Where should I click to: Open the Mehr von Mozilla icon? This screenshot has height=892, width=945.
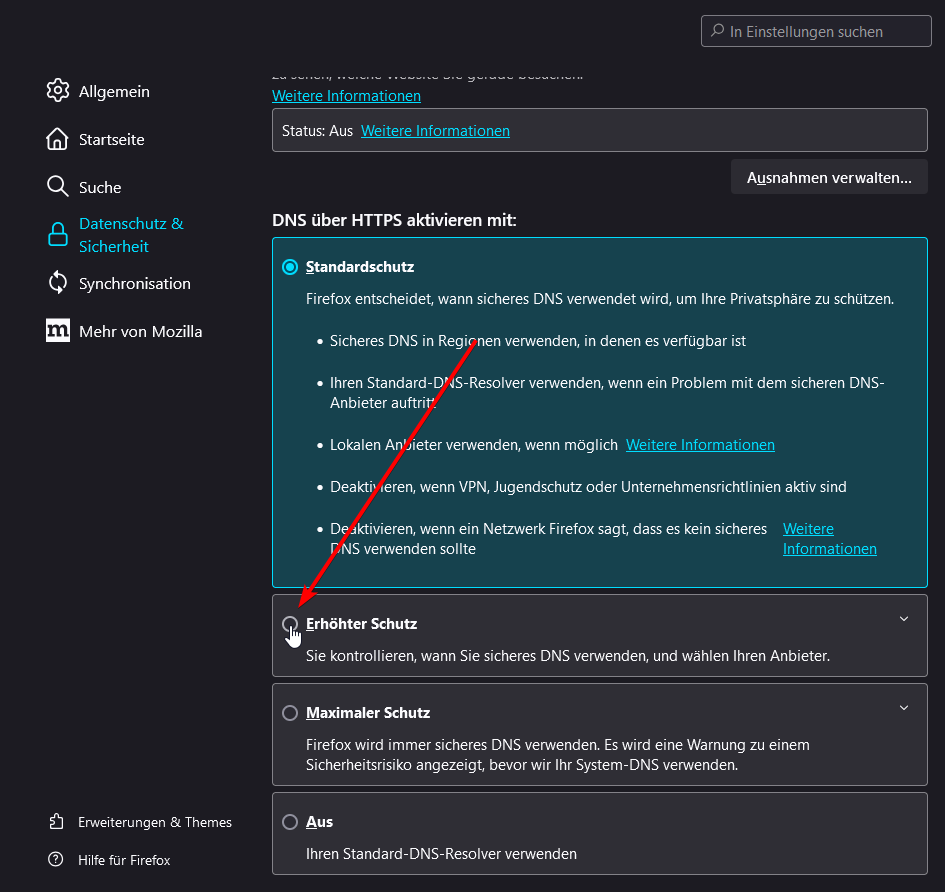tap(58, 330)
